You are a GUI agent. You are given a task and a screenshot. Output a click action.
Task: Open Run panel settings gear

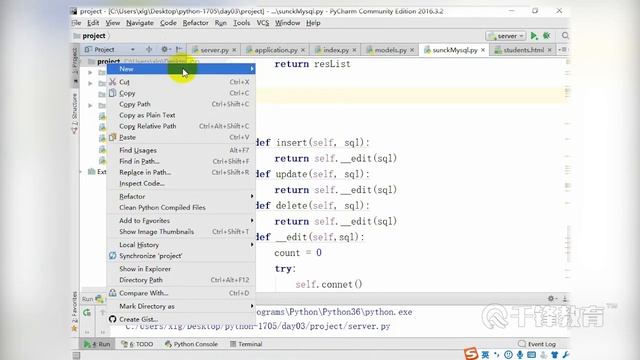[x=551, y=298]
